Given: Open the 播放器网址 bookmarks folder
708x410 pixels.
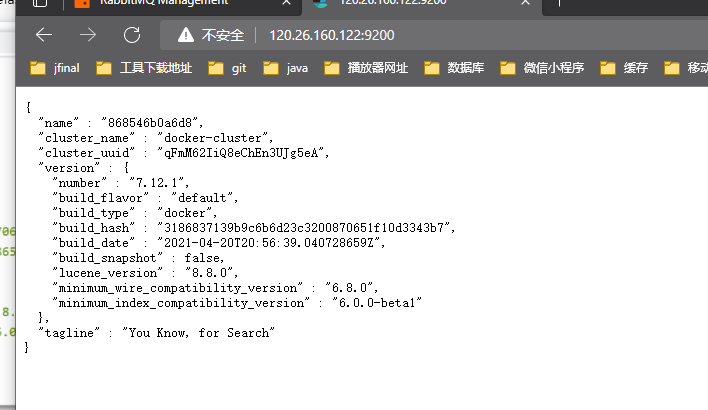Looking at the screenshot, I should tap(366, 68).
